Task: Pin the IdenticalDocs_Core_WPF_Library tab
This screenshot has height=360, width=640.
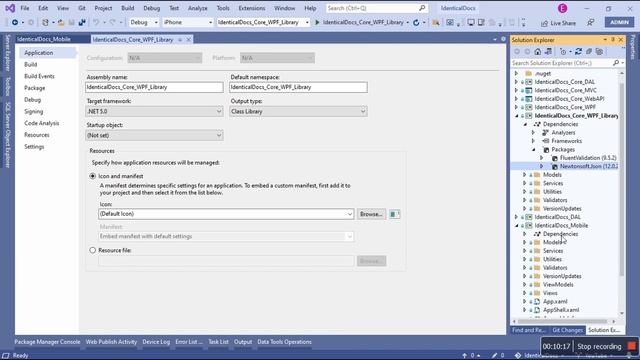Action: click(x=180, y=40)
